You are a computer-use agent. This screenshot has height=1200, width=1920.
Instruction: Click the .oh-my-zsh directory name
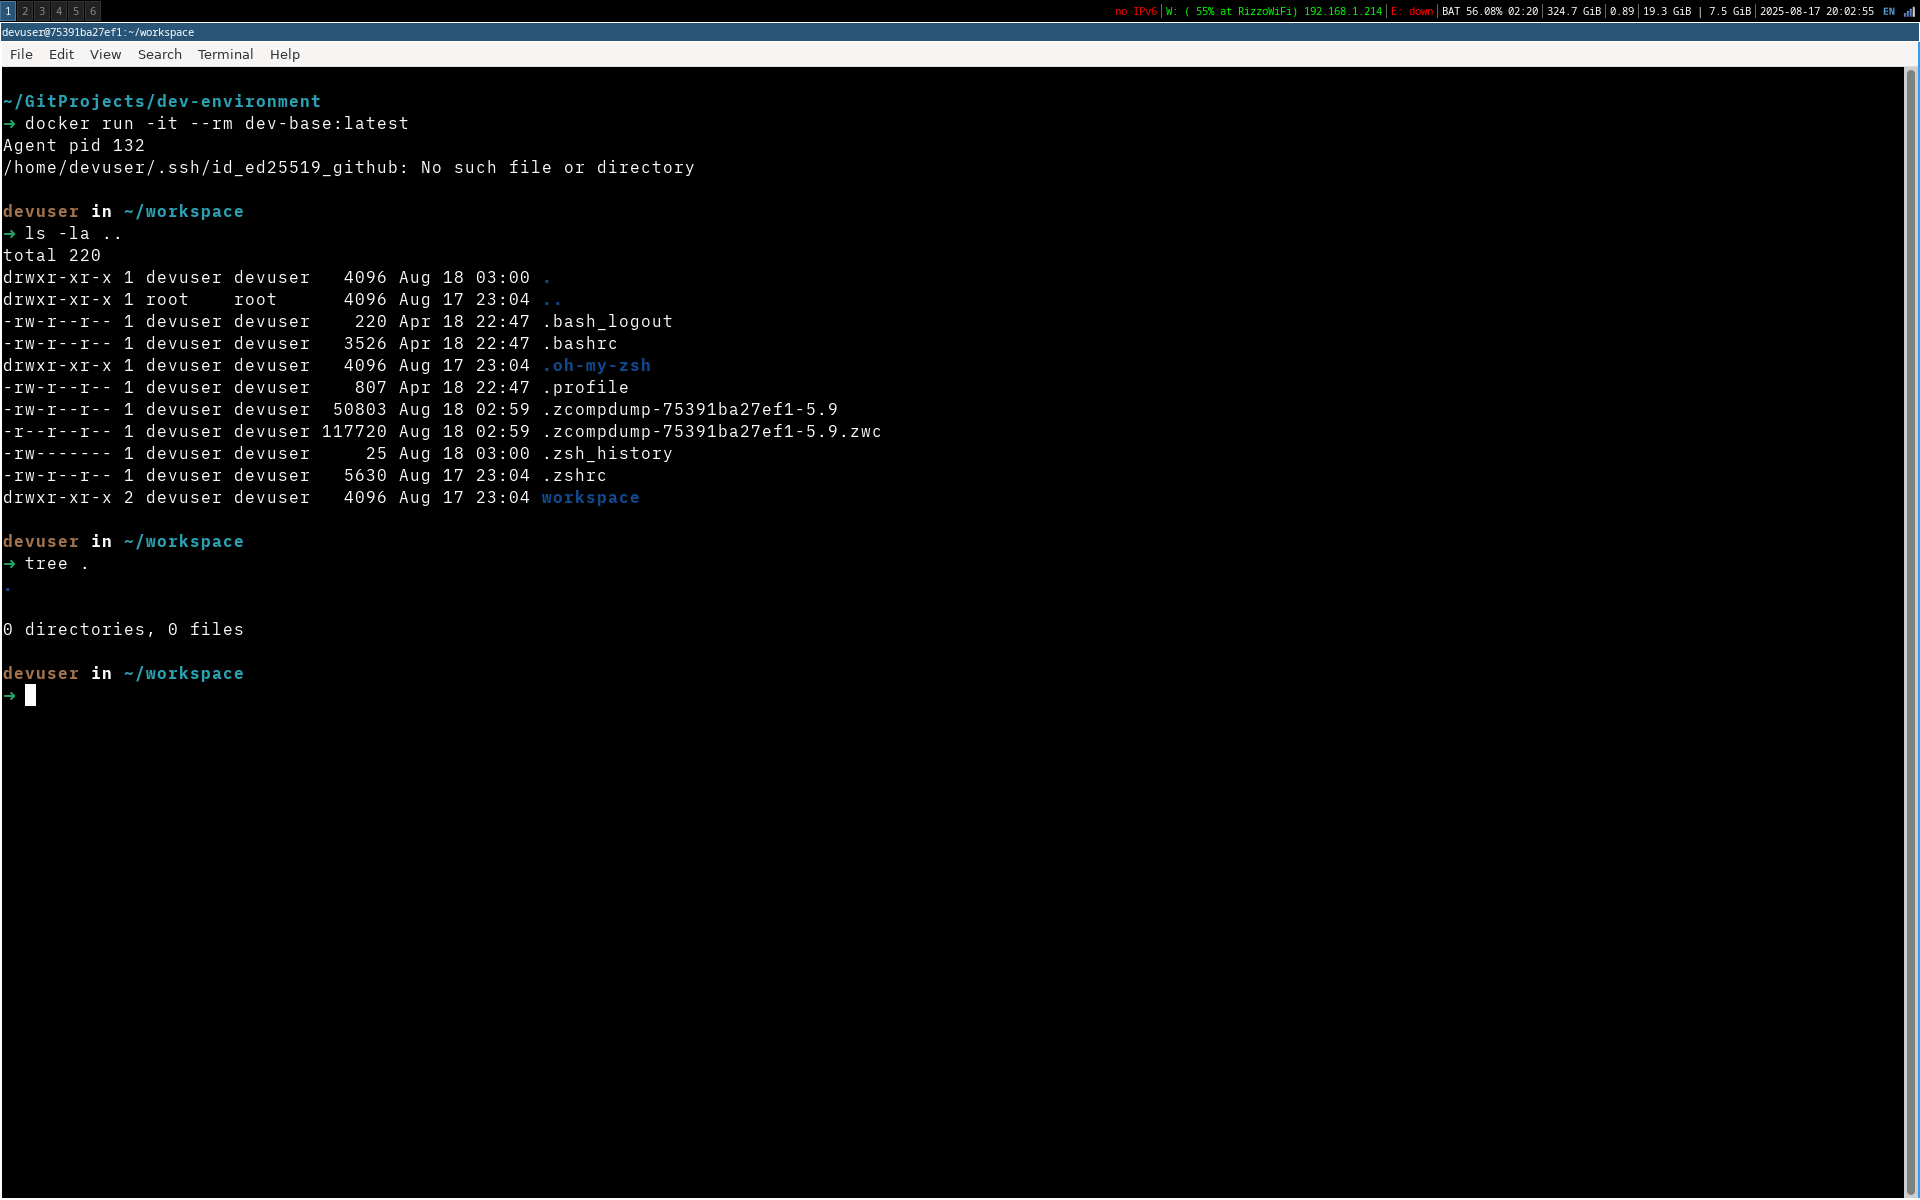596,365
